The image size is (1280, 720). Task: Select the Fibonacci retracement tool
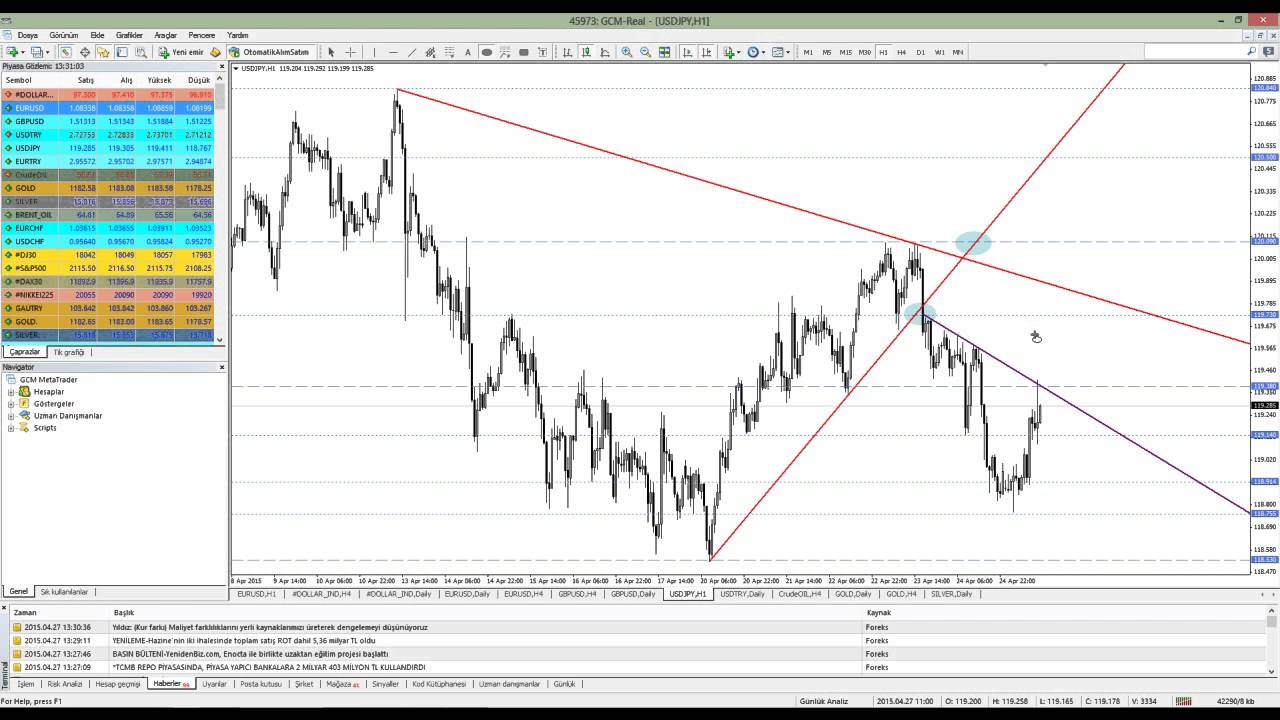449,52
